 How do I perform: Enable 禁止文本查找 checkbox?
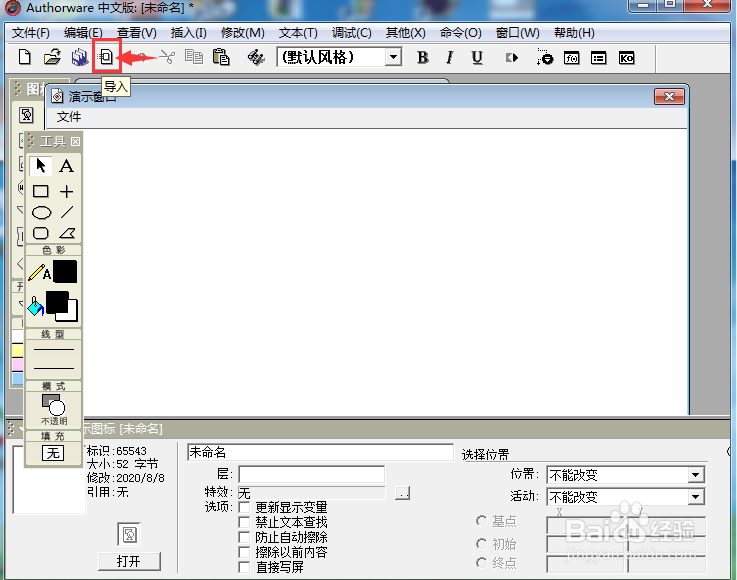[244, 522]
